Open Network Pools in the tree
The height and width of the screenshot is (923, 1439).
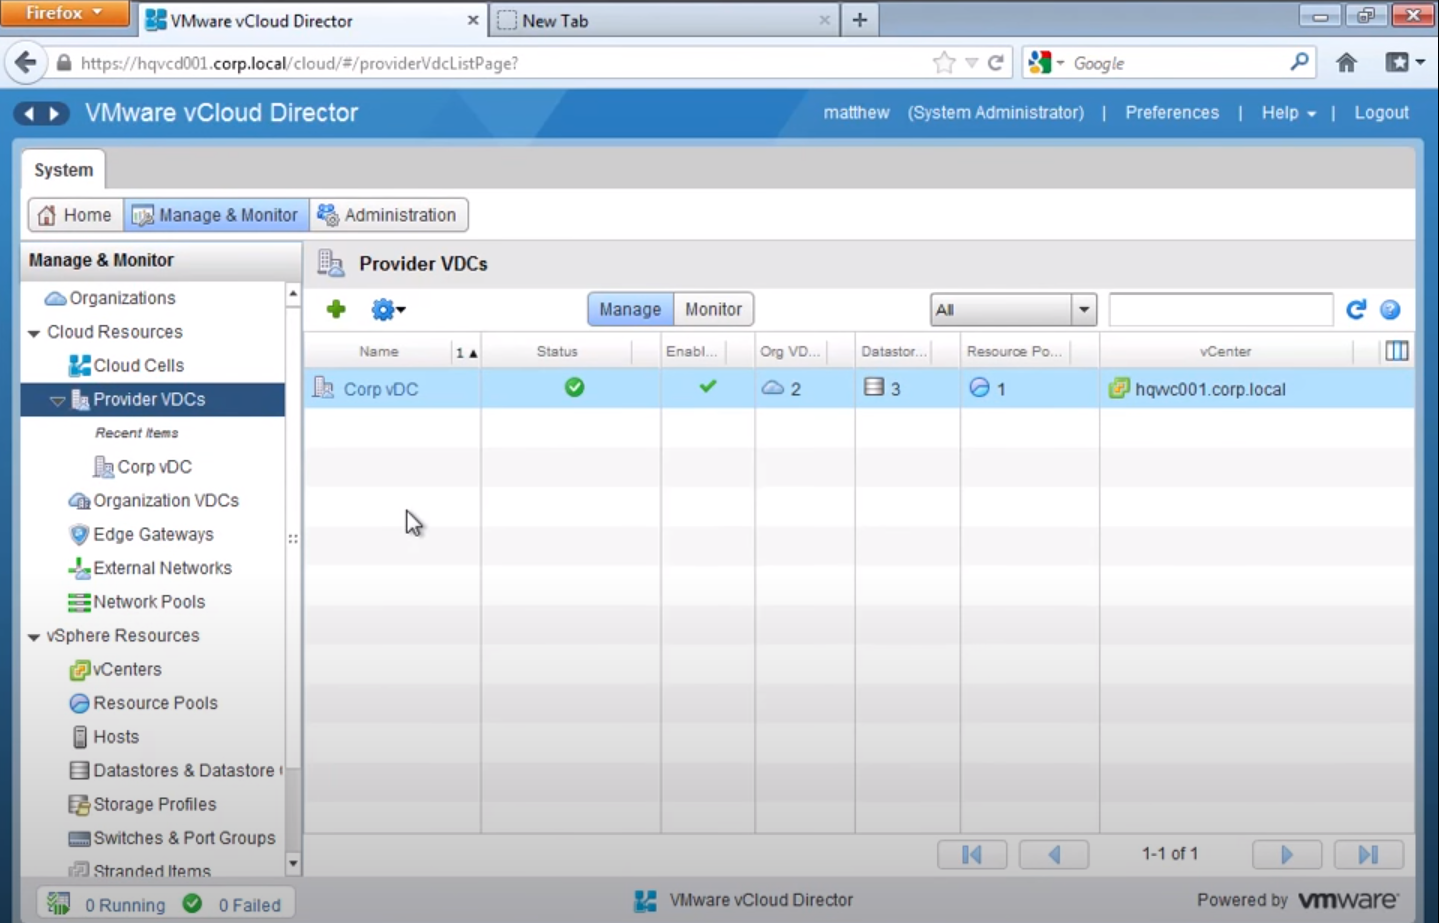[x=149, y=602]
